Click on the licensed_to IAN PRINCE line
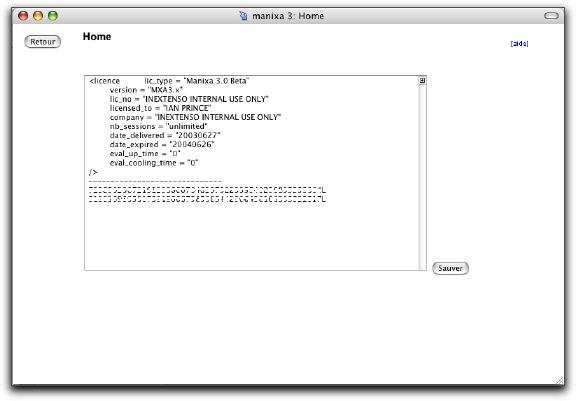 point(161,108)
